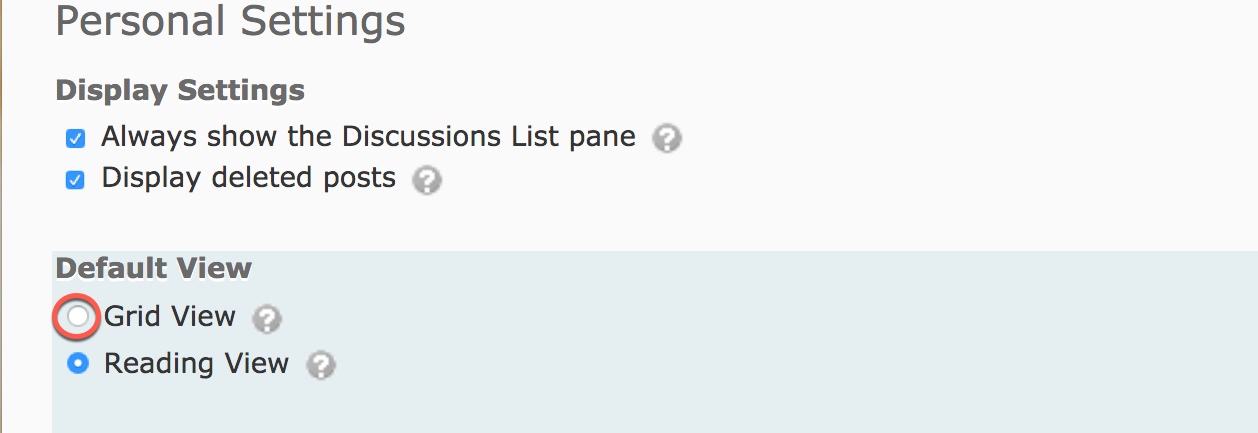Click empty shaded area below Reading View
This screenshot has height=433, width=1258.
(600, 405)
